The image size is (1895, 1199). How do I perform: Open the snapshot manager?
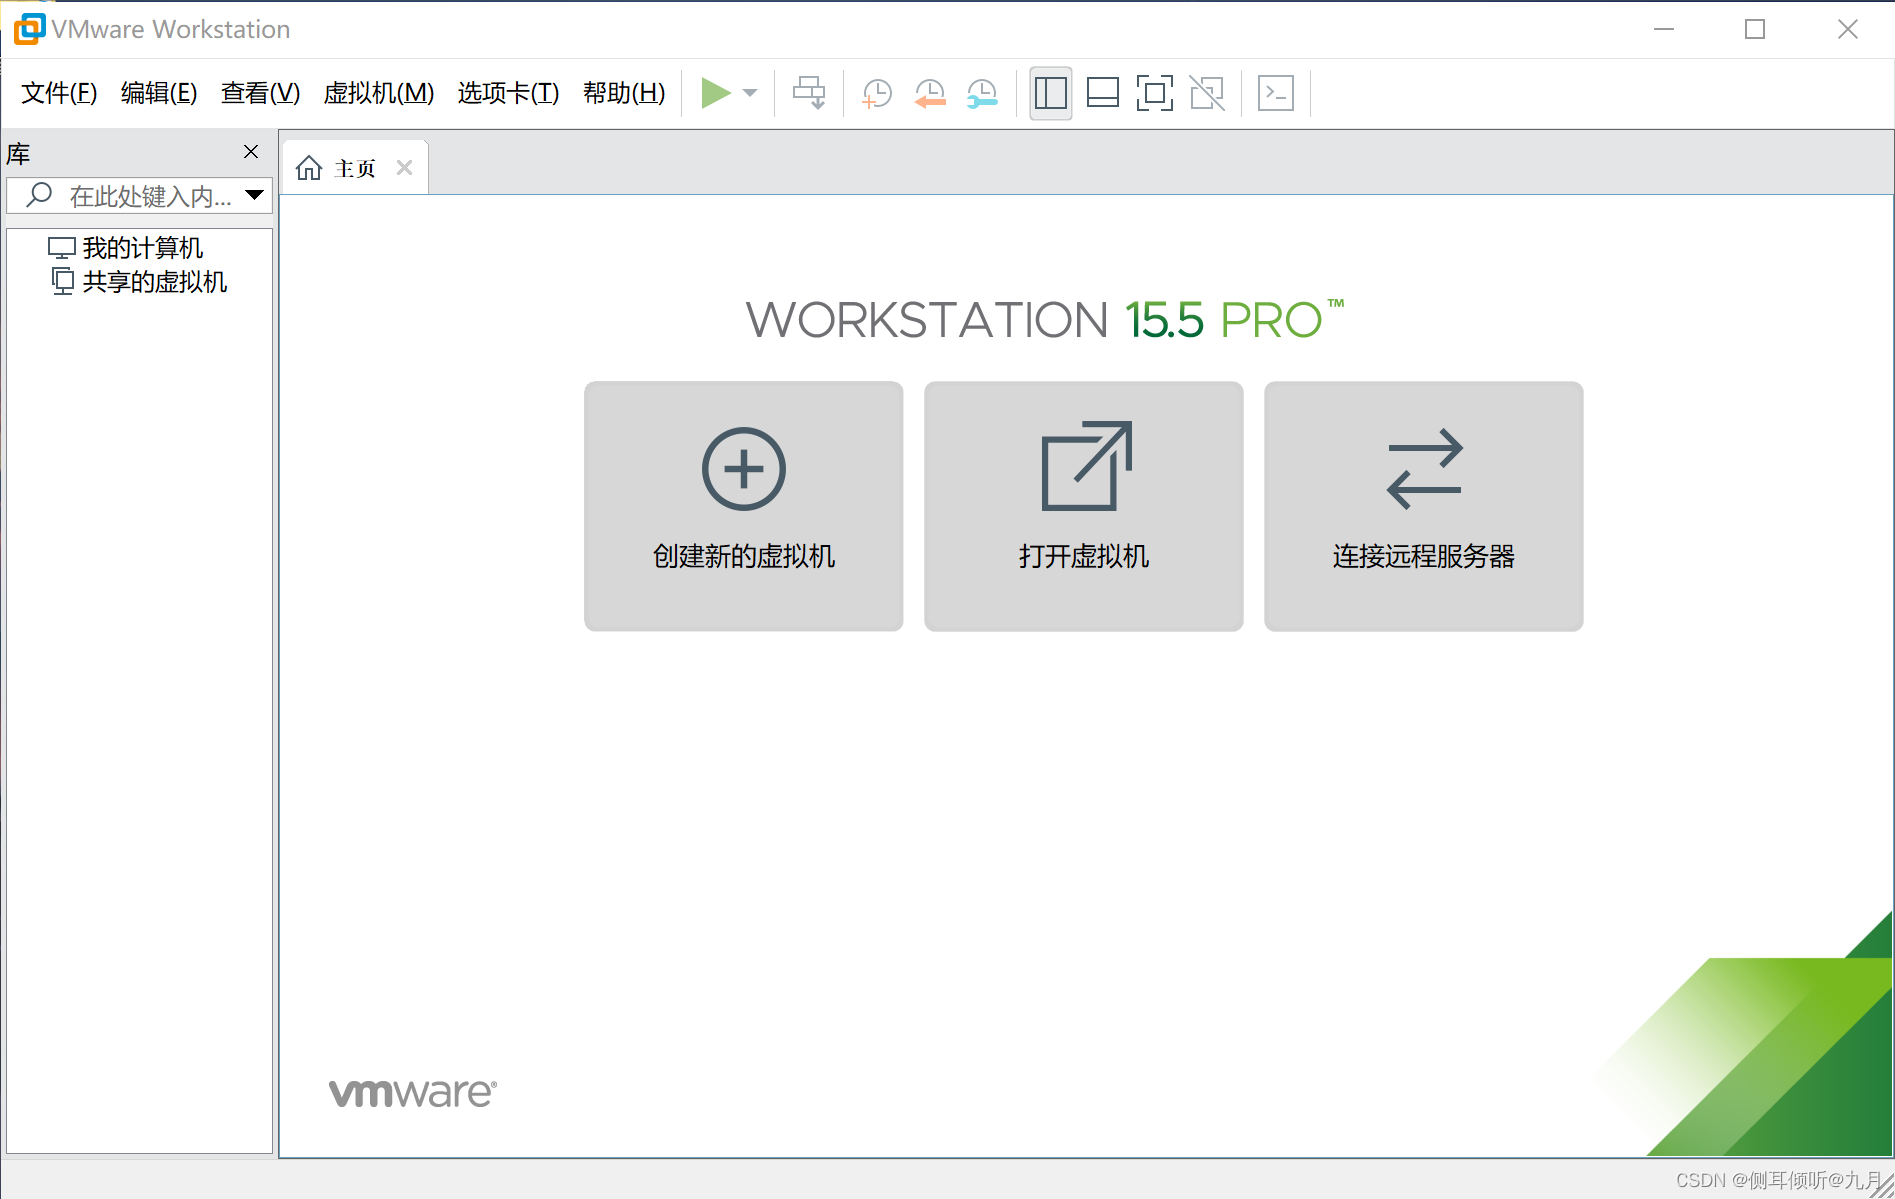pos(981,92)
